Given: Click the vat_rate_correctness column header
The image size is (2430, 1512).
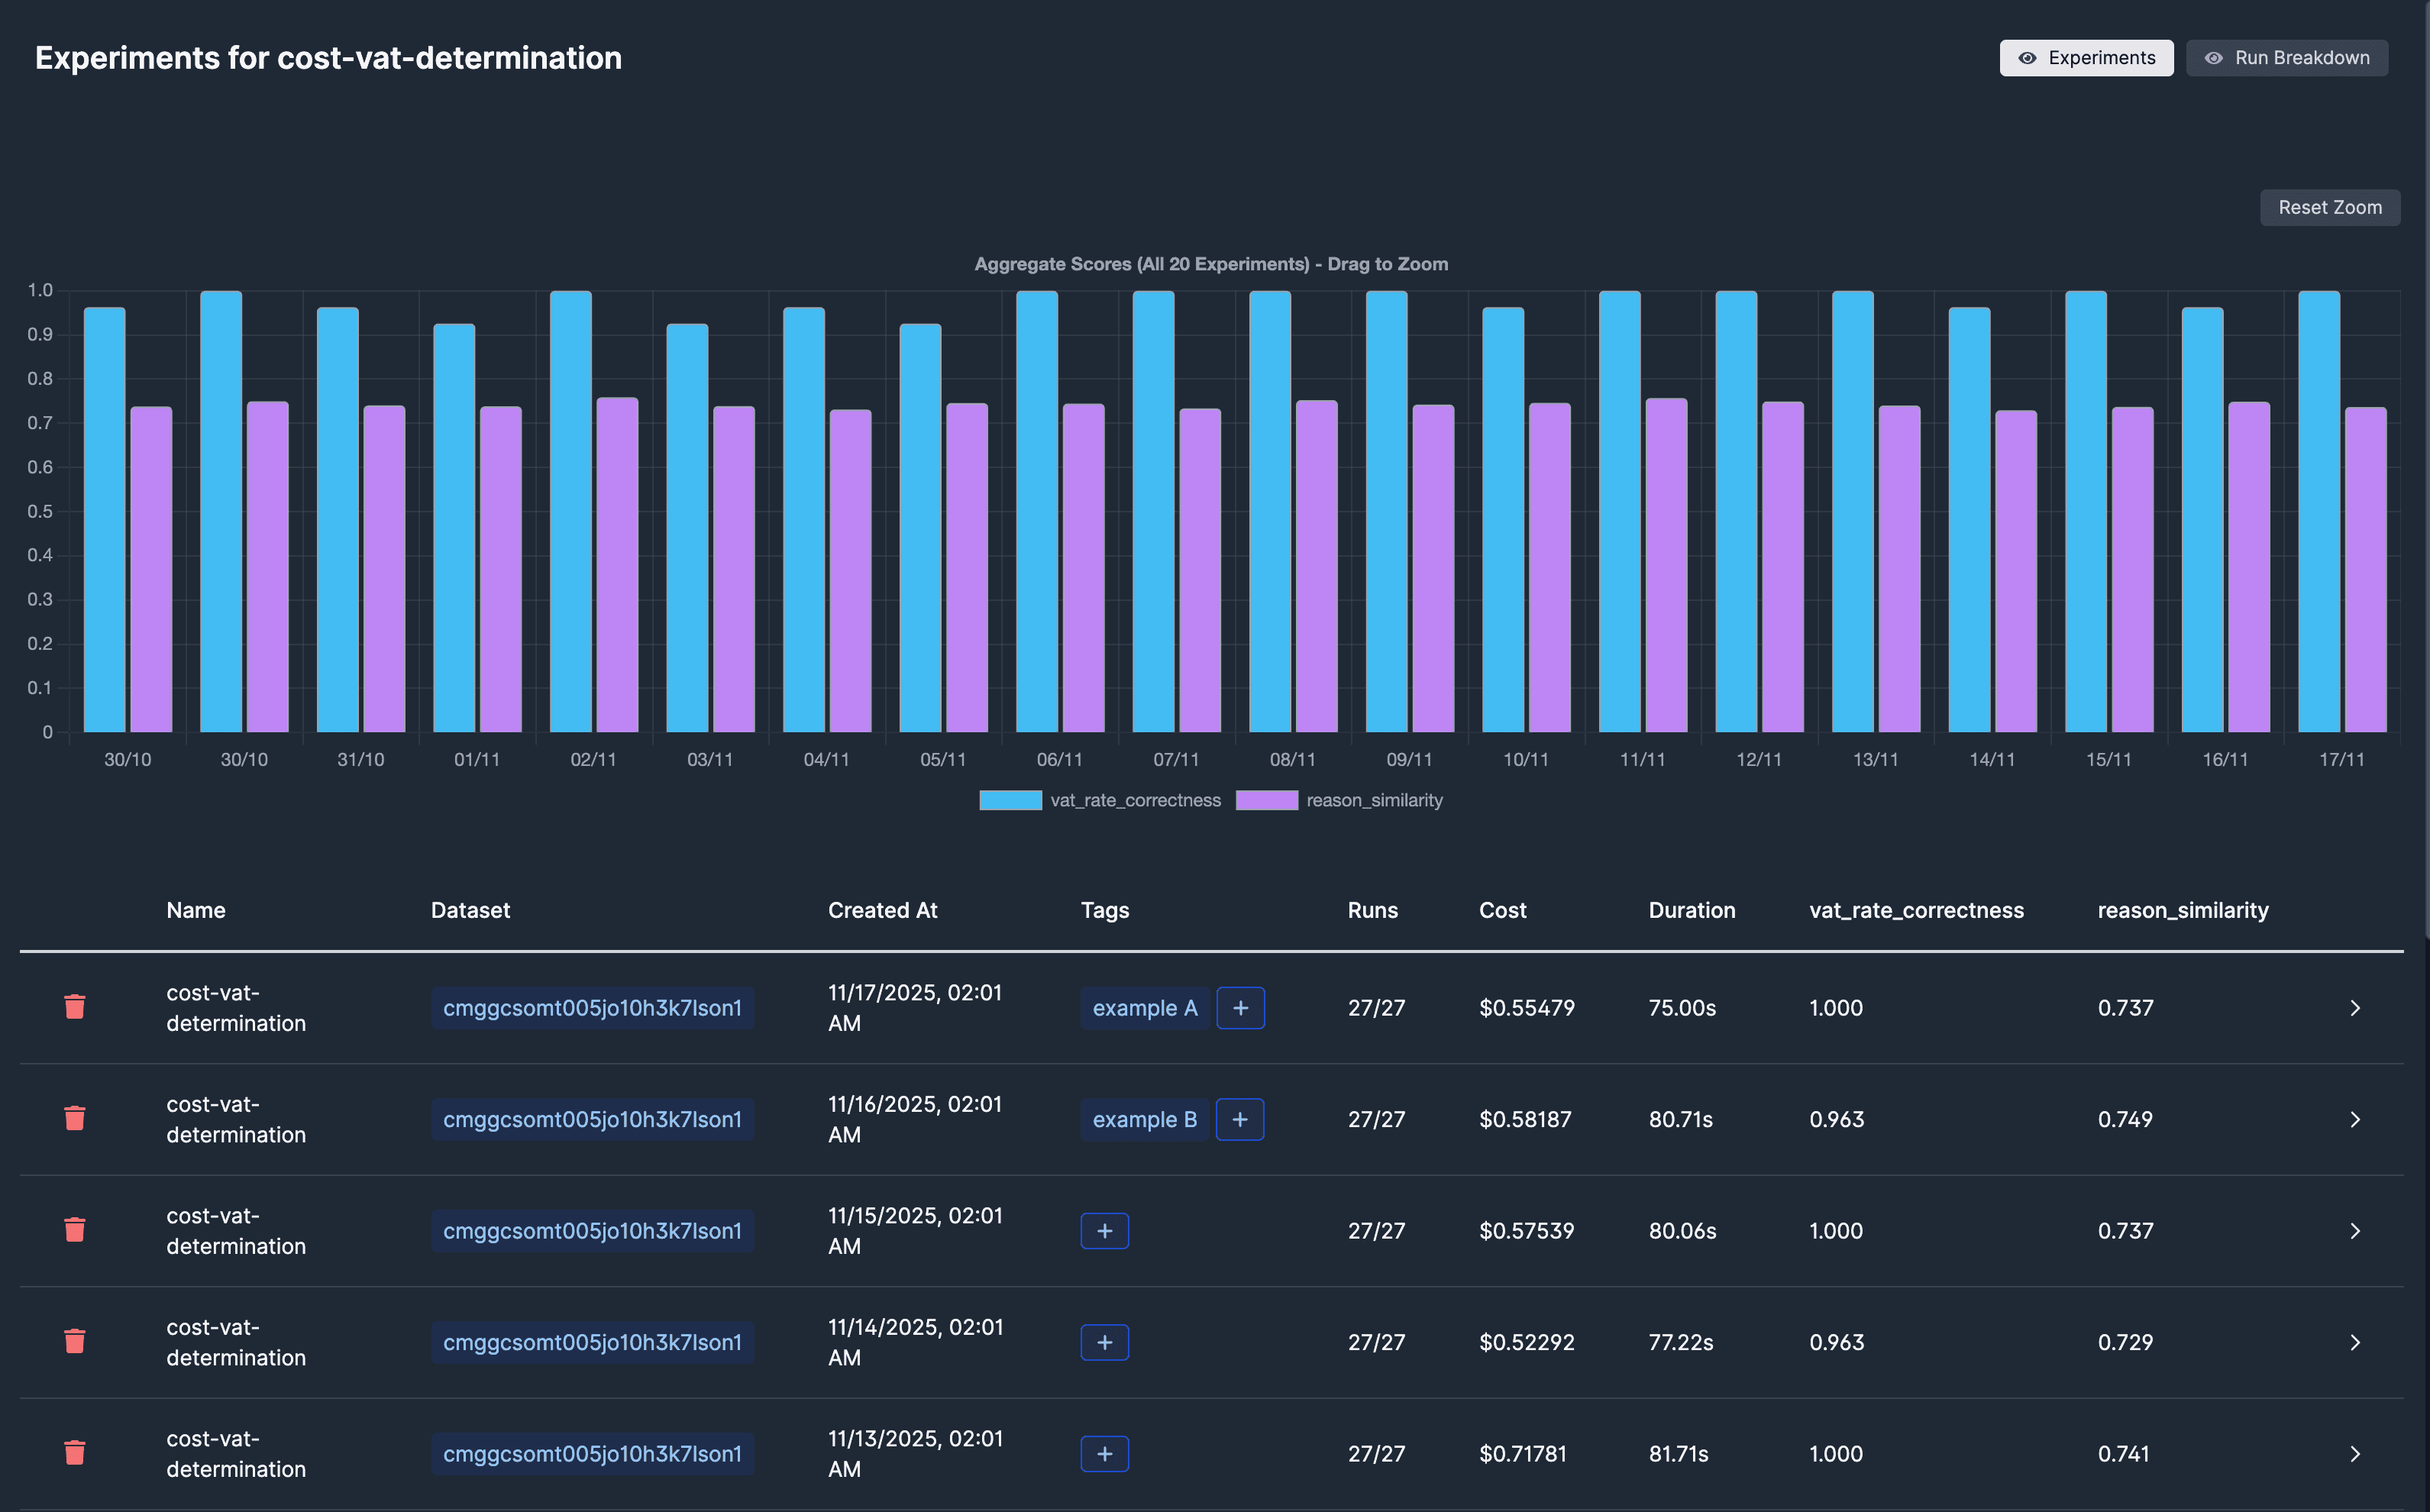Looking at the screenshot, I should tap(1917, 910).
